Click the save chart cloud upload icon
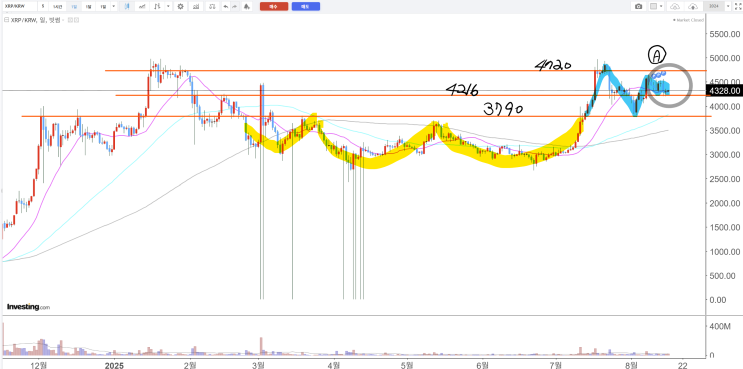 pos(693,6)
